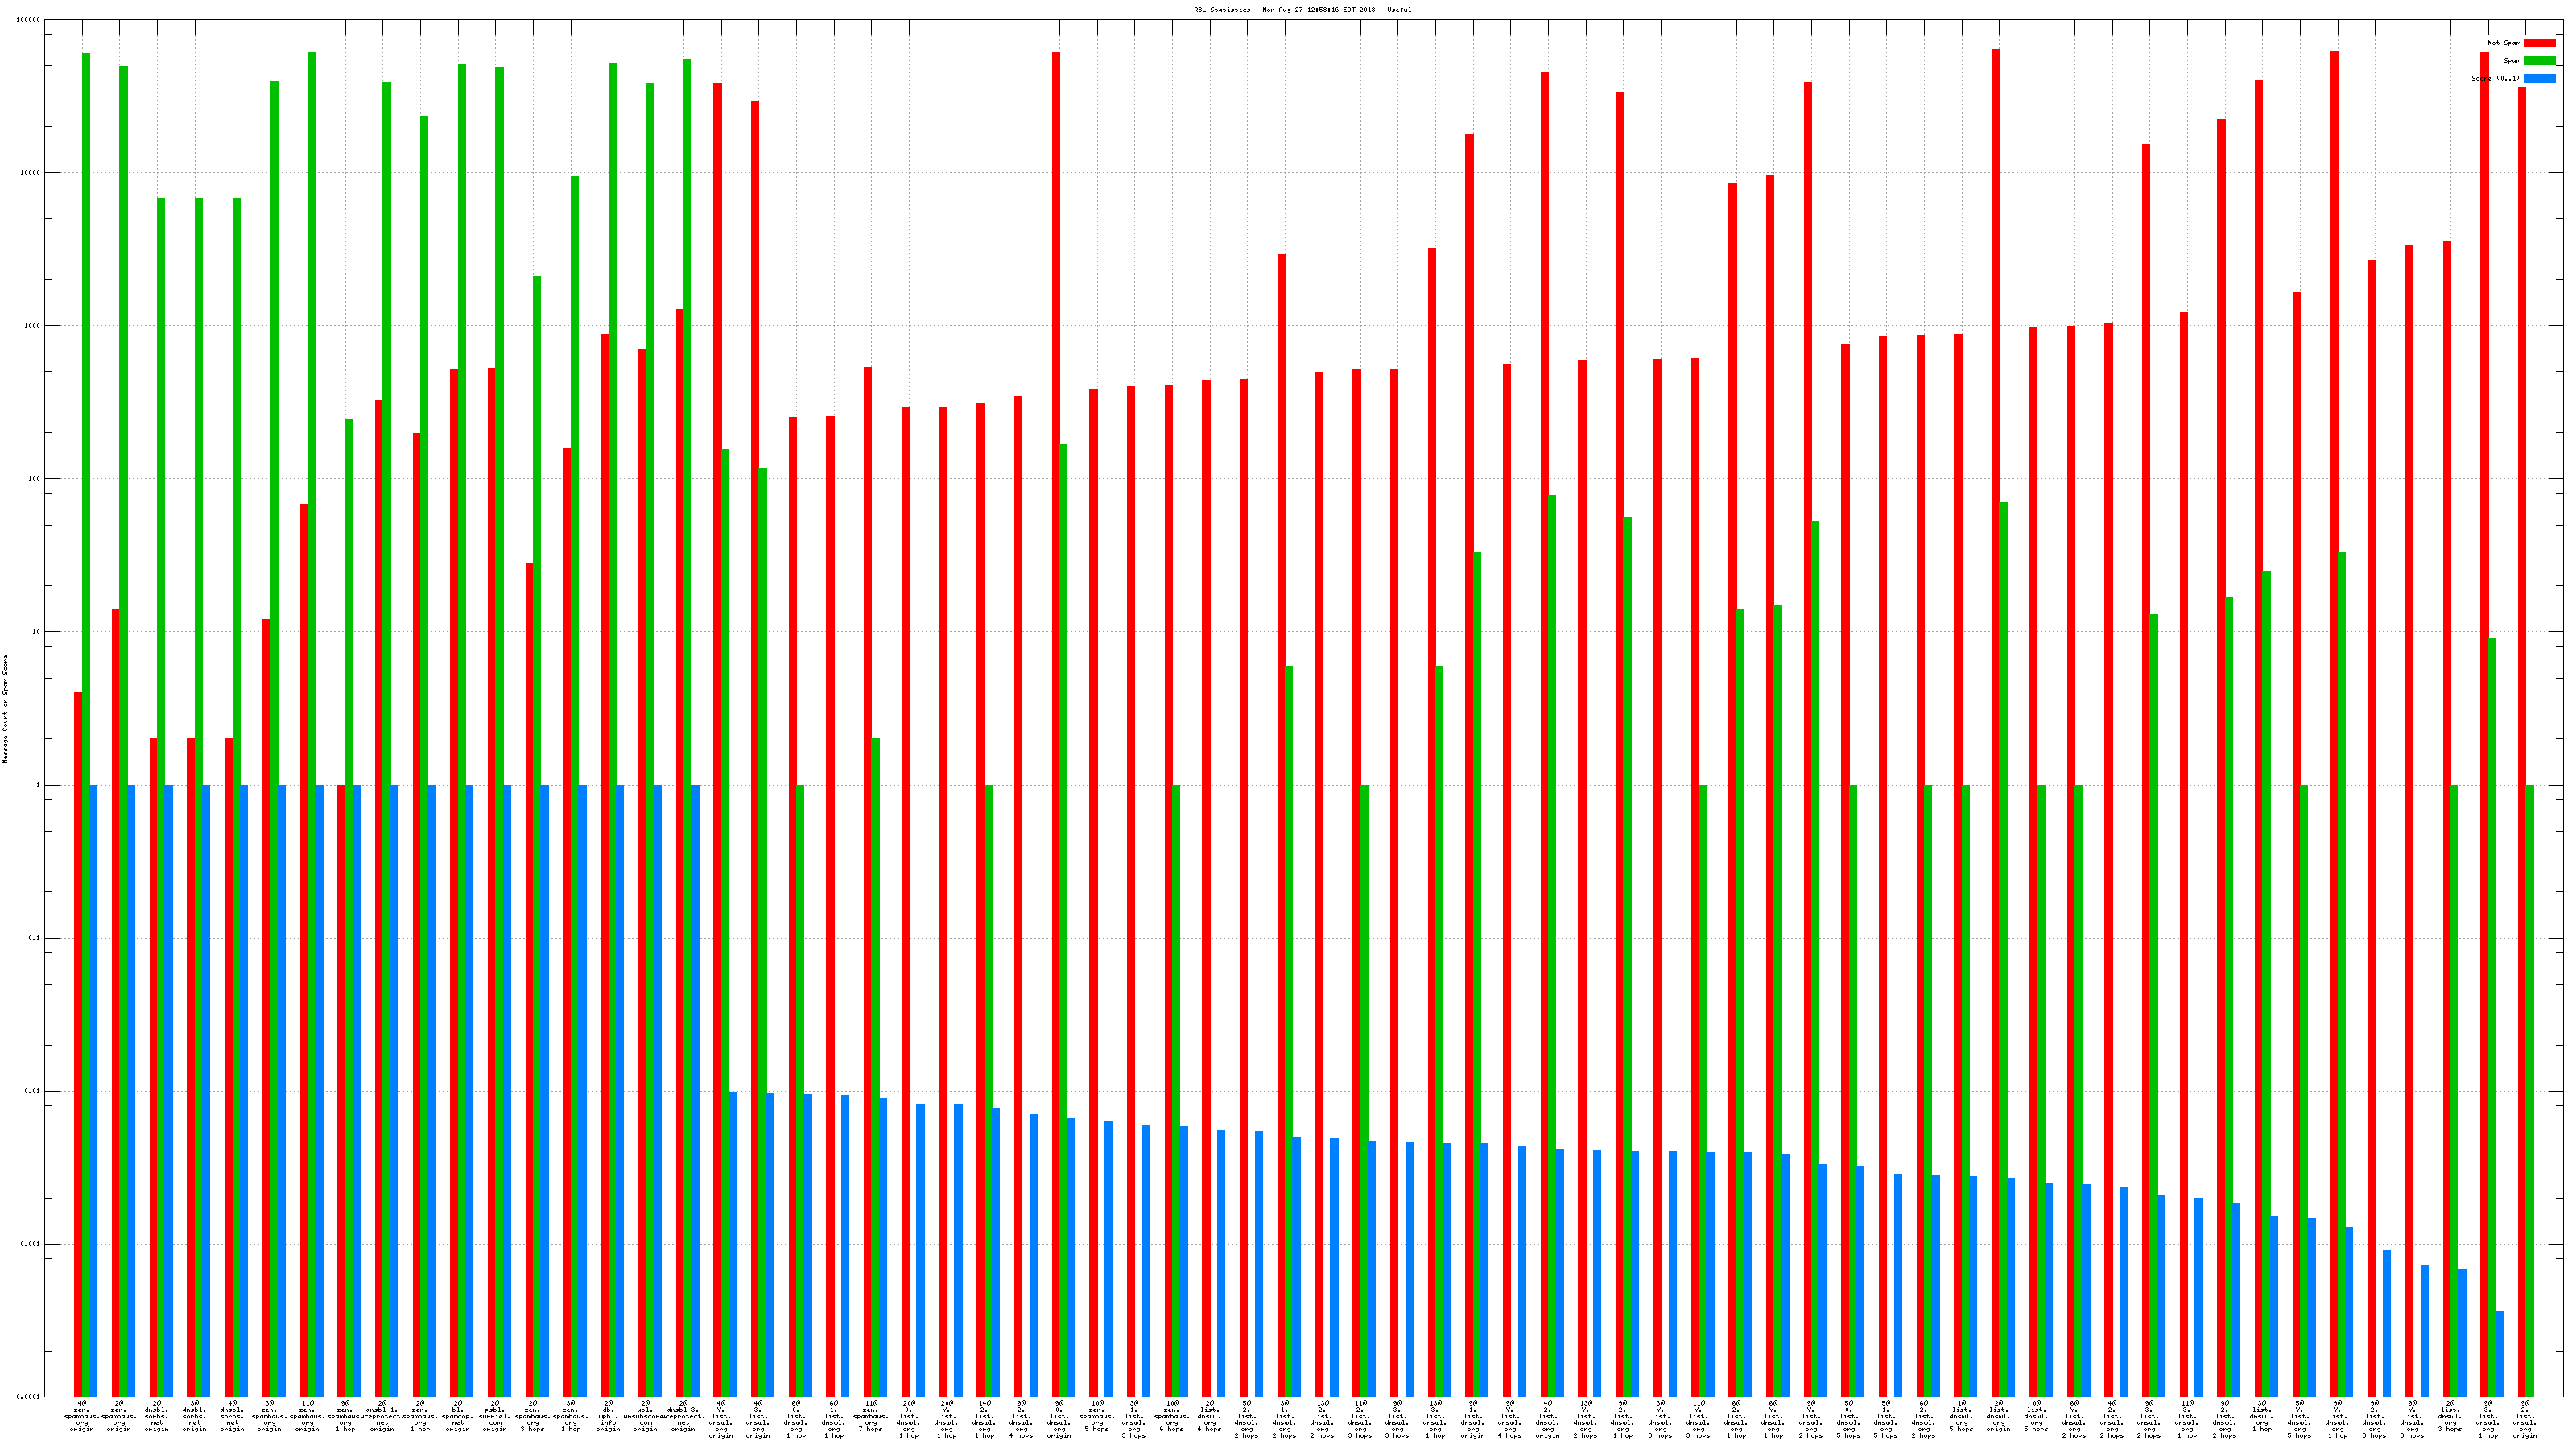Viewport: 2576px width, 1449px height.
Task: Click the psbl.surriel.com origin x-axis label
Action: click(495, 1416)
